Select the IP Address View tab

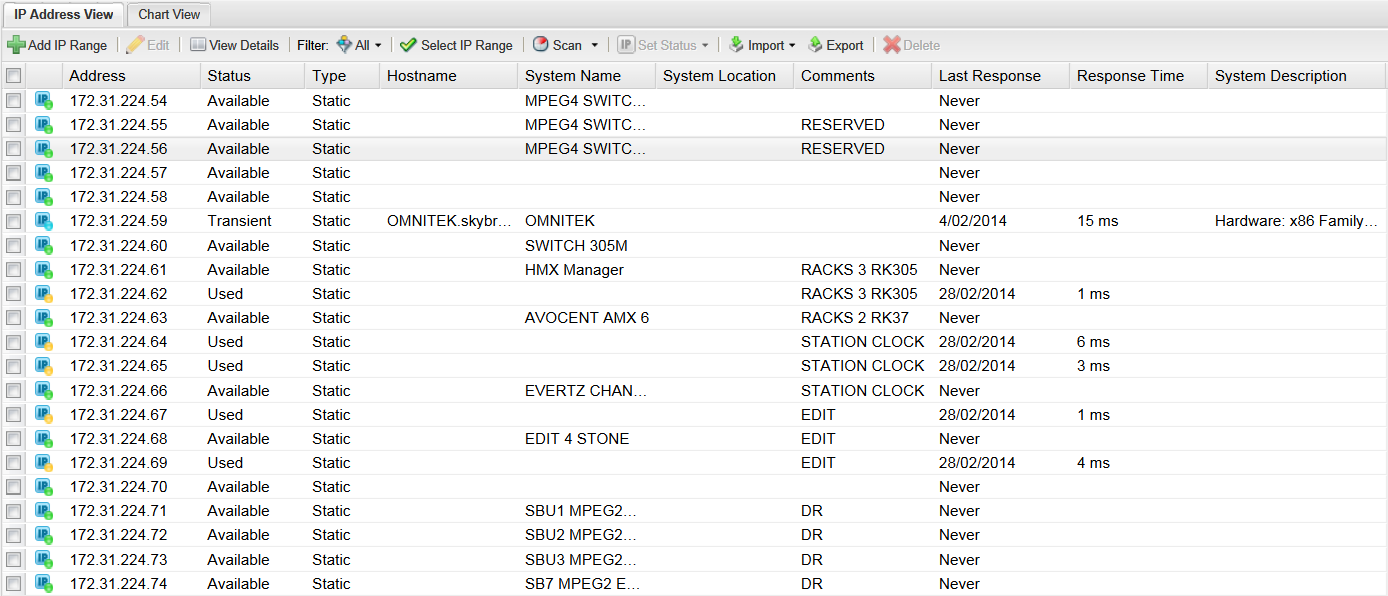(63, 14)
